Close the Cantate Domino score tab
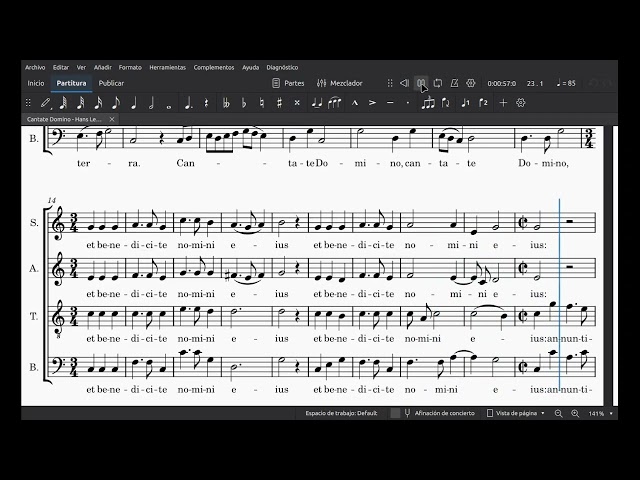 tap(112, 119)
